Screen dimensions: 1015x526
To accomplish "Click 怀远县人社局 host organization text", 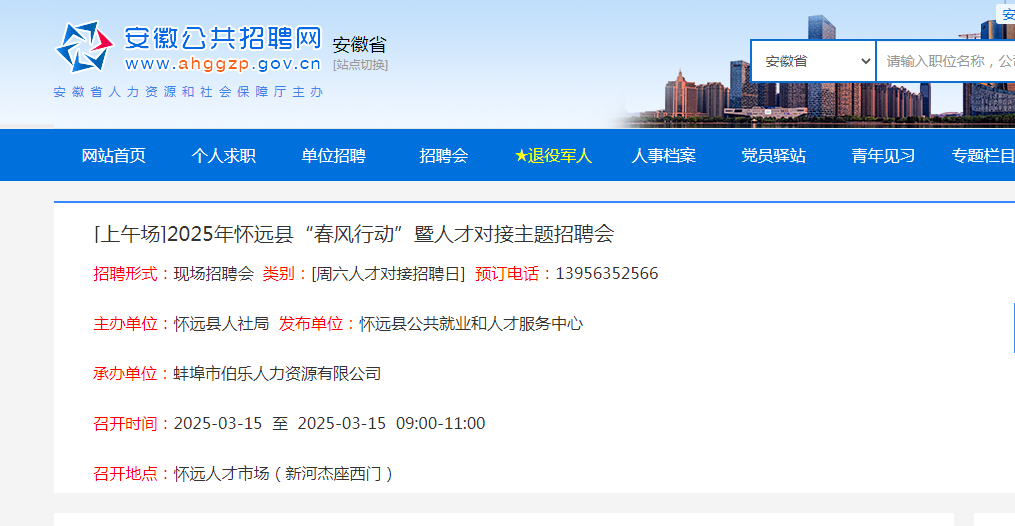I will (221, 323).
